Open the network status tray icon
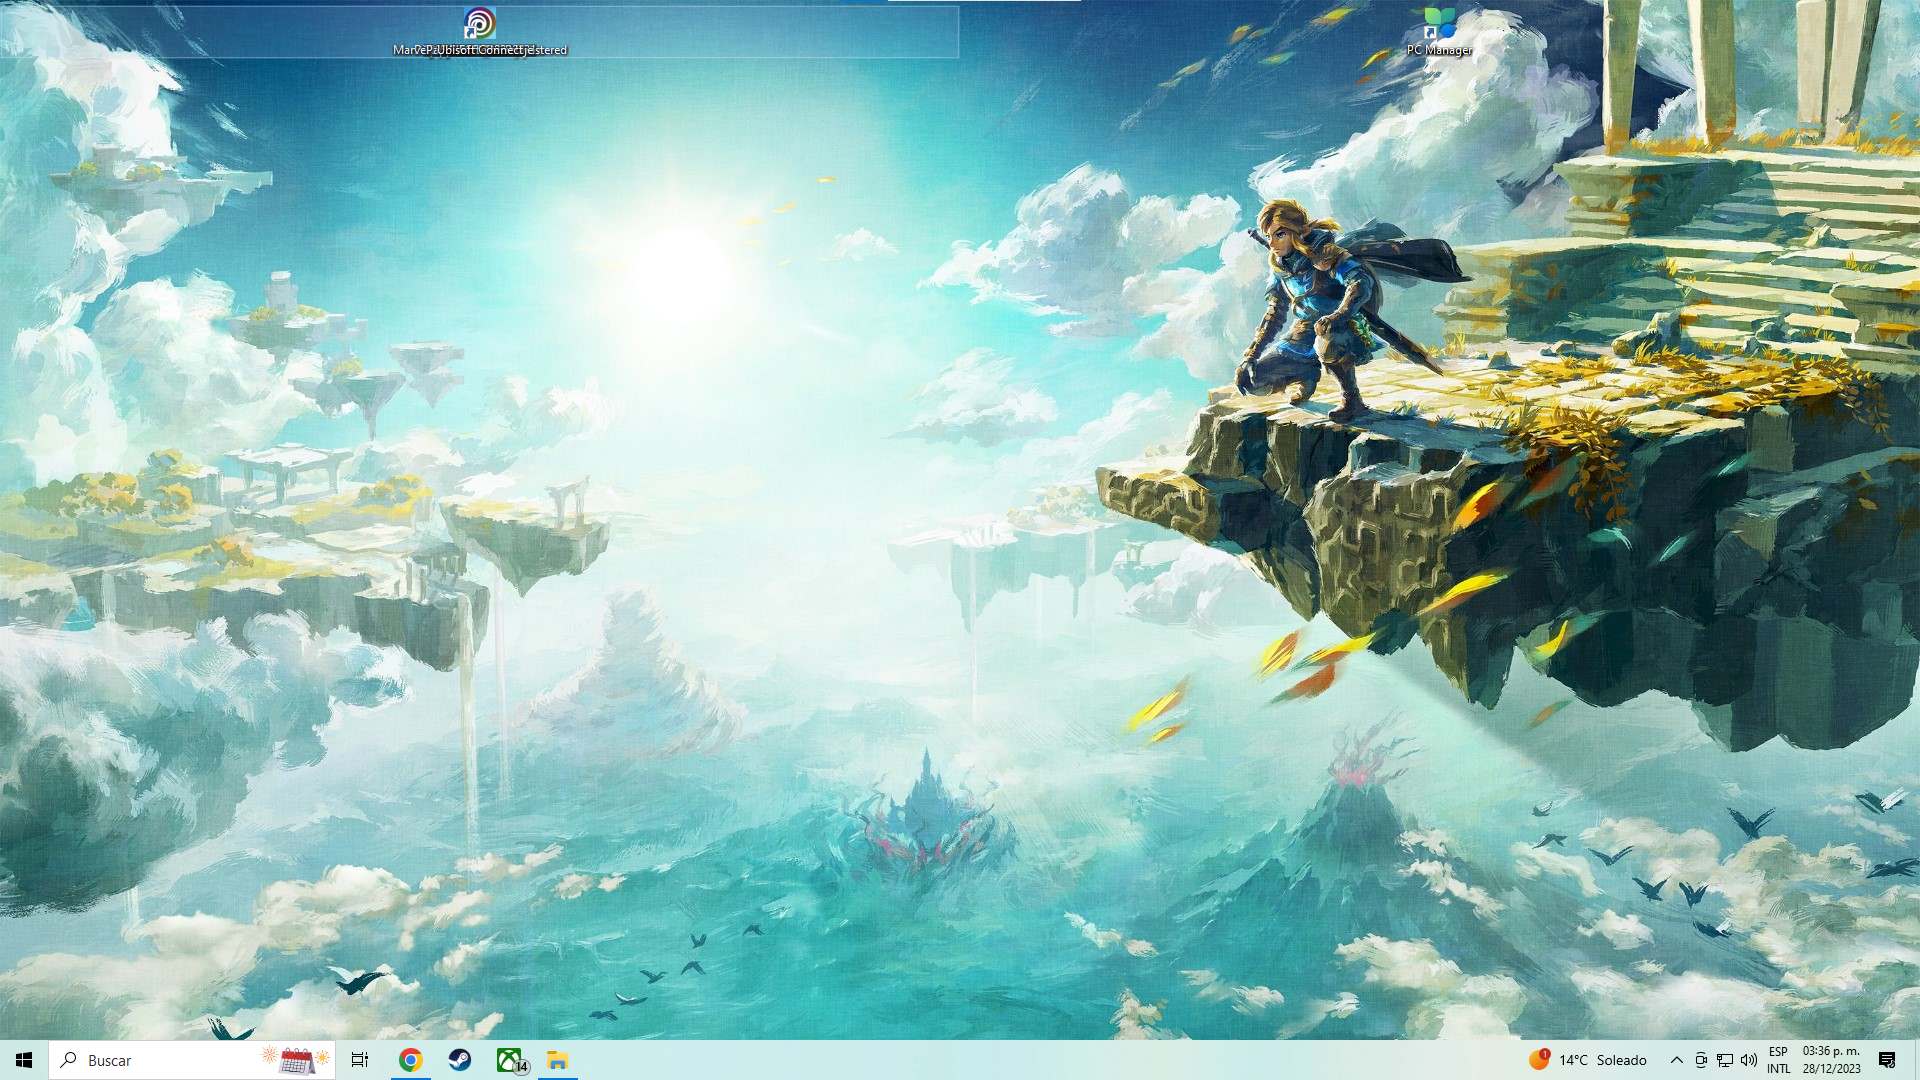This screenshot has height=1080, width=1920. (x=1725, y=1060)
